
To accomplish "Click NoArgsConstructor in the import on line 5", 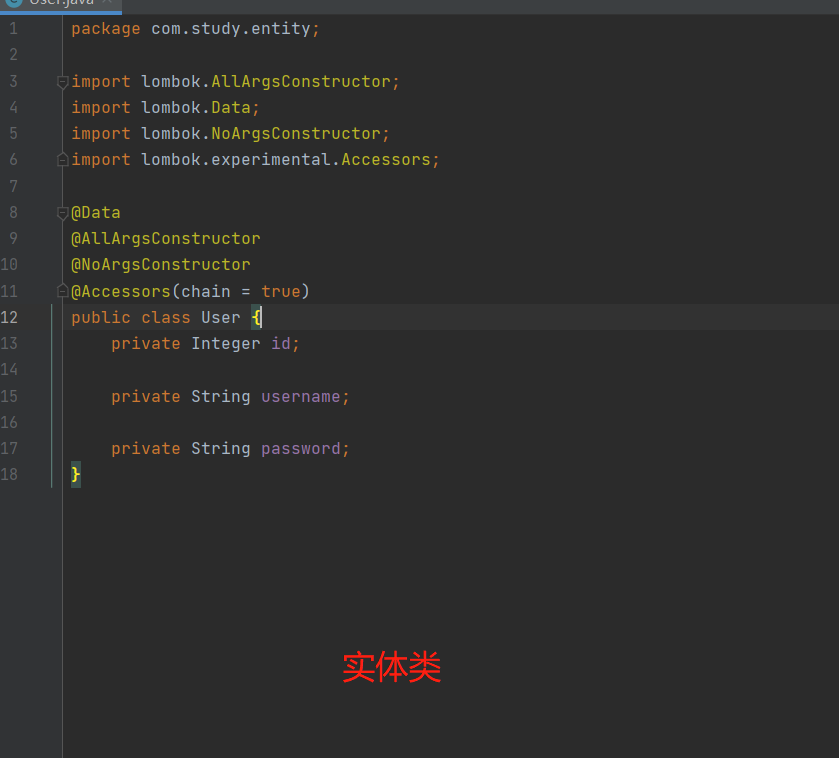I will pos(296,134).
